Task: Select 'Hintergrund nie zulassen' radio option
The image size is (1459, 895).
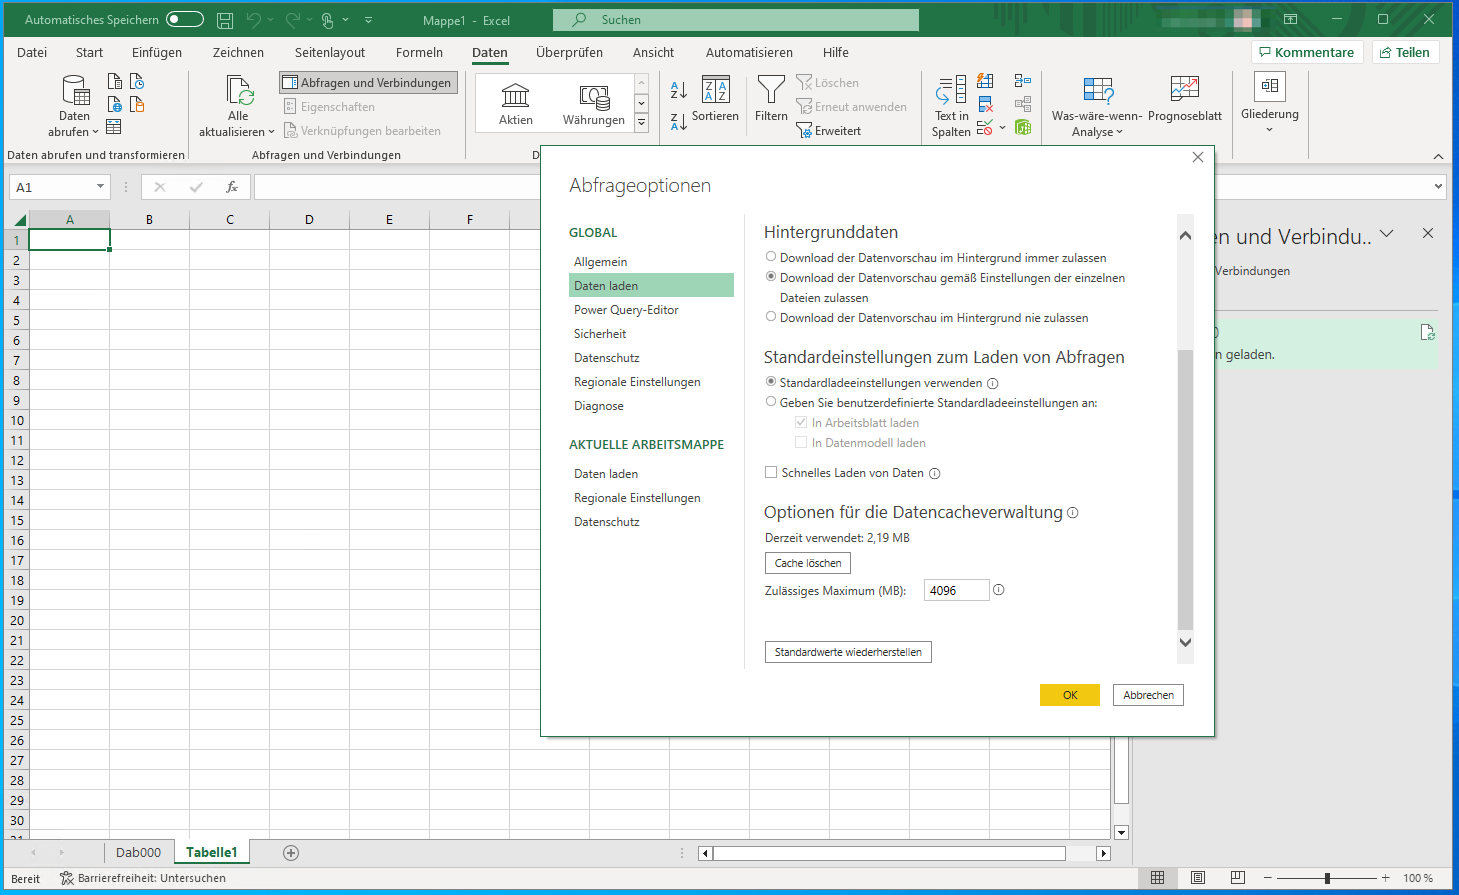Action: click(771, 317)
